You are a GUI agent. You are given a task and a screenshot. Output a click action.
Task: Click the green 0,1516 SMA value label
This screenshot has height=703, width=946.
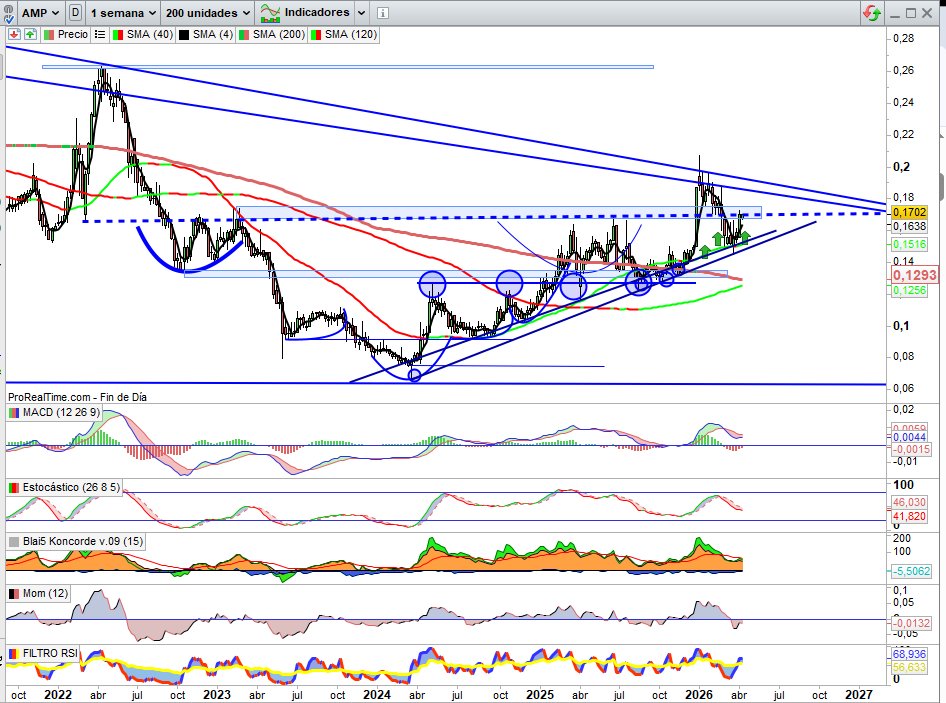(909, 244)
